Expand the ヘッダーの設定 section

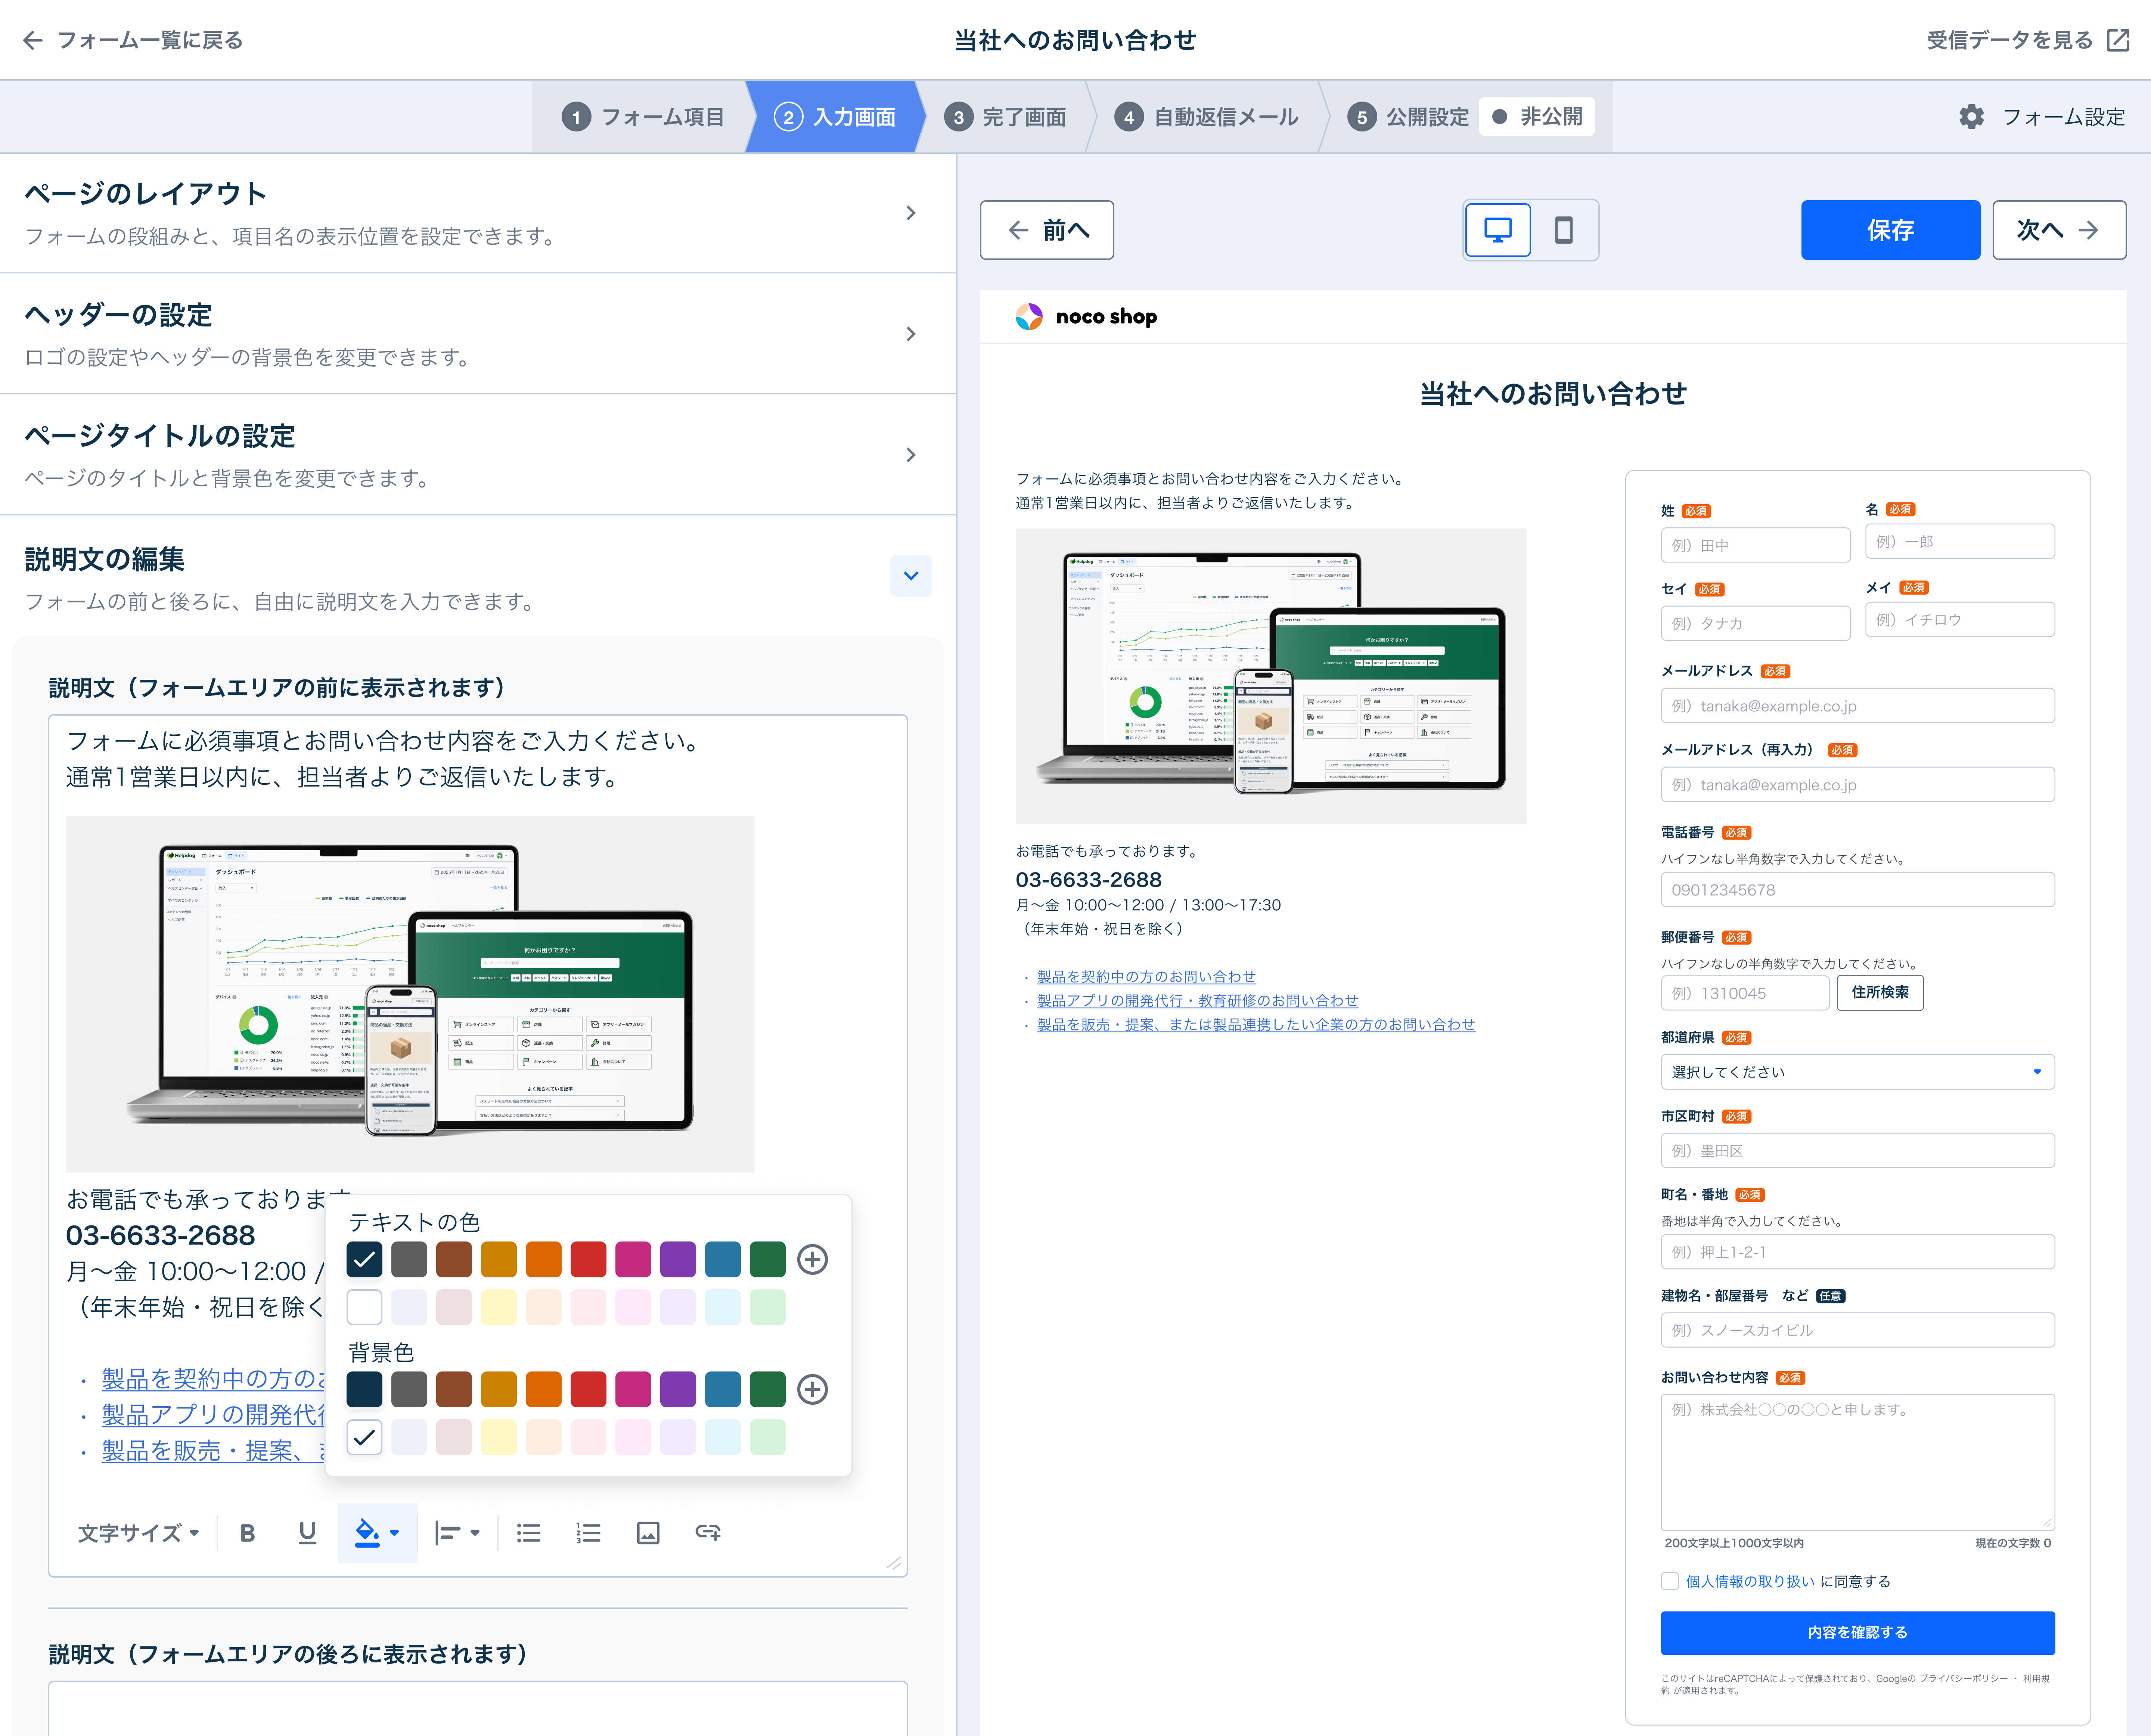[x=478, y=334]
